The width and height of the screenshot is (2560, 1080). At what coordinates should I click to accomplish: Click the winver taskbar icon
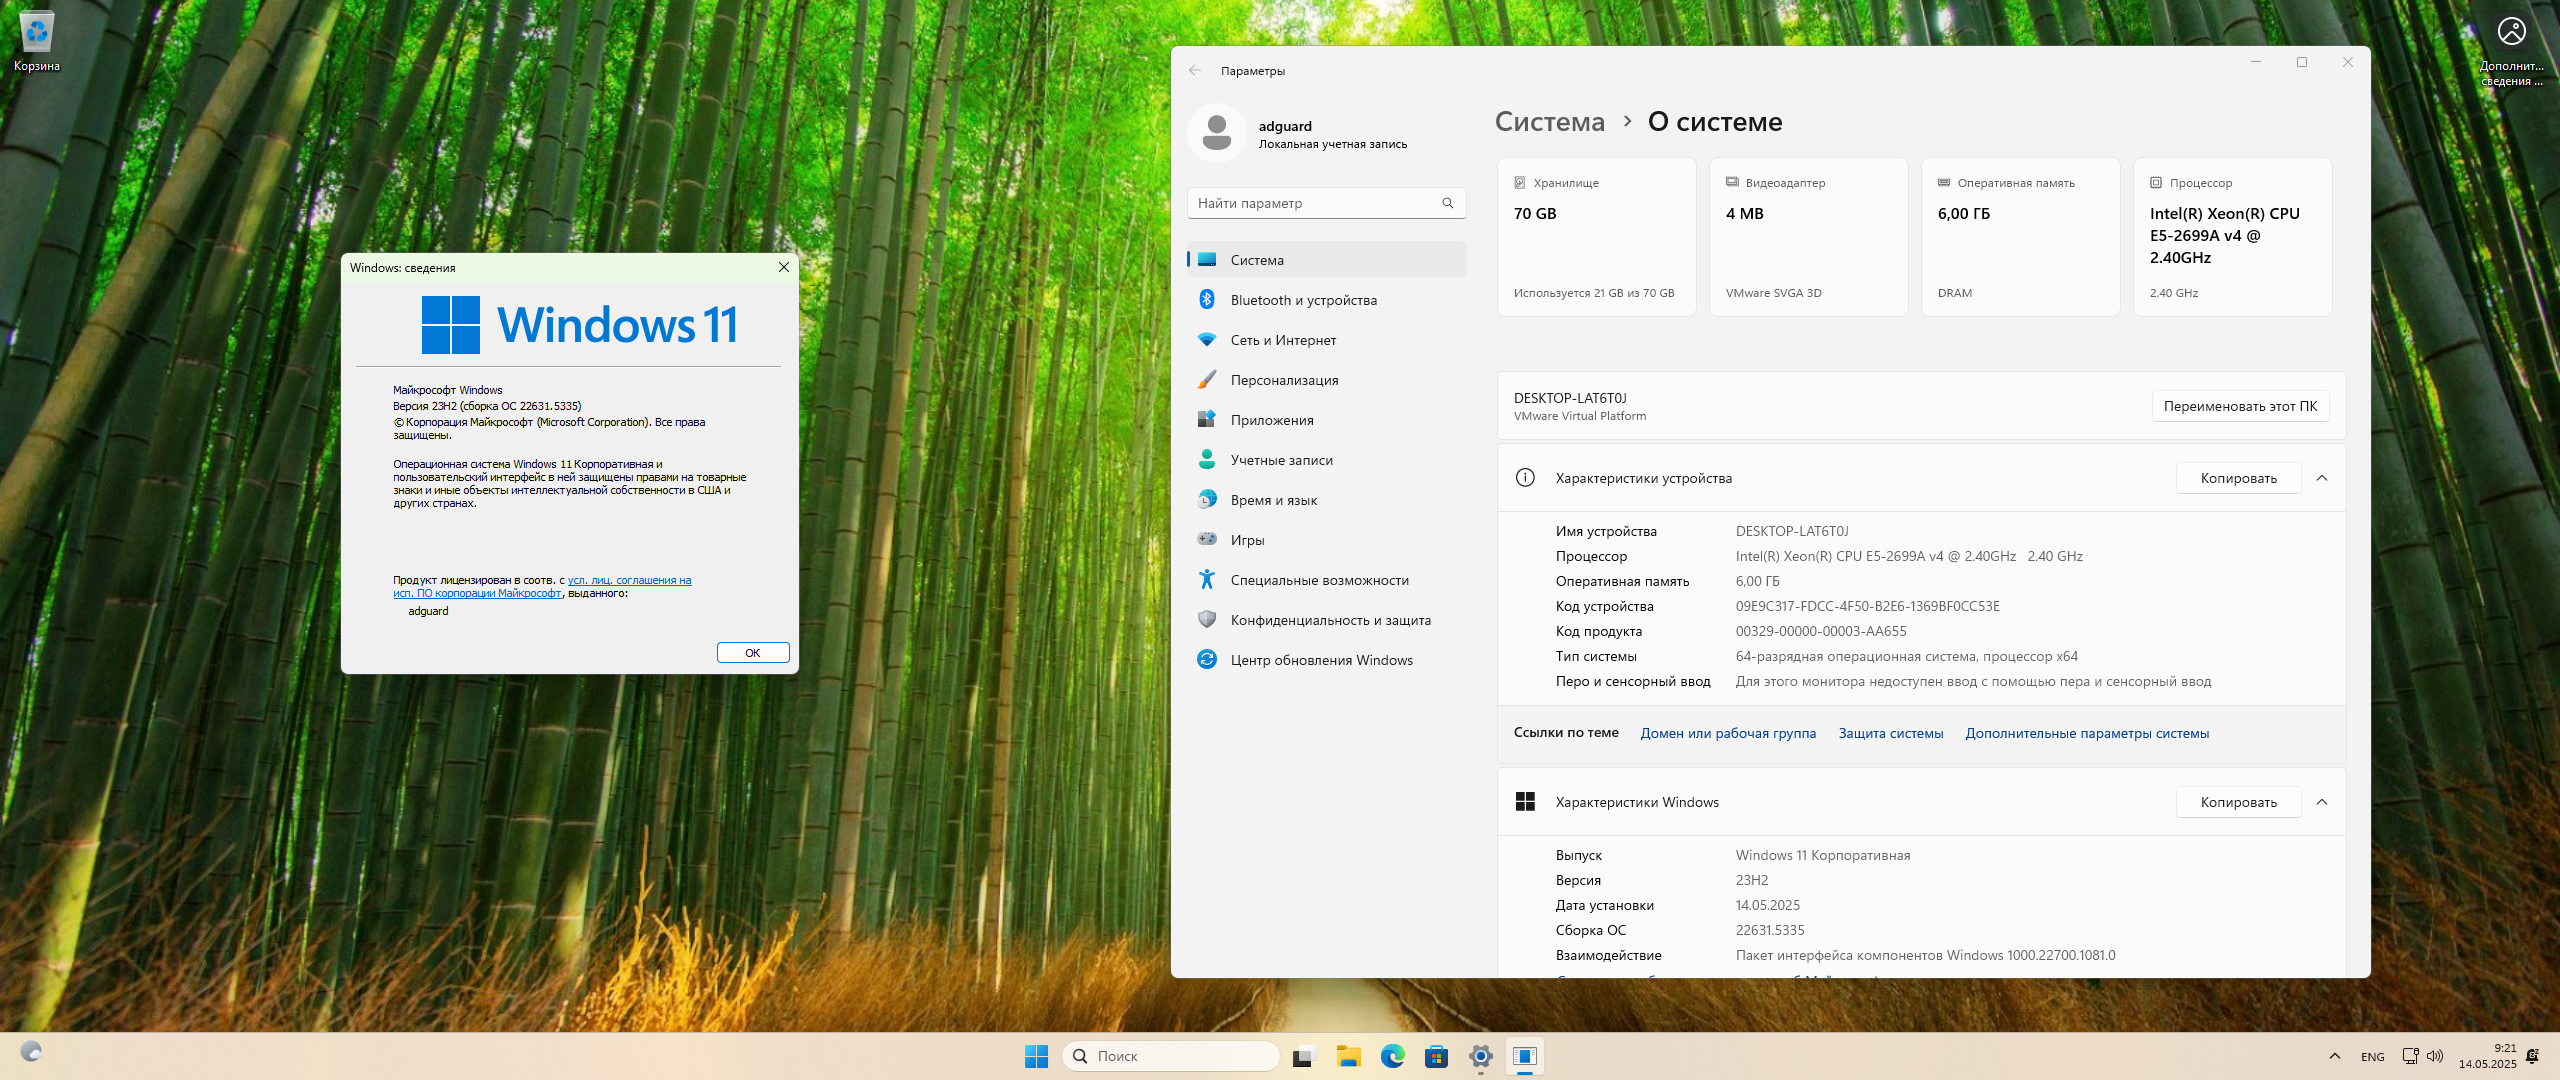1524,1056
